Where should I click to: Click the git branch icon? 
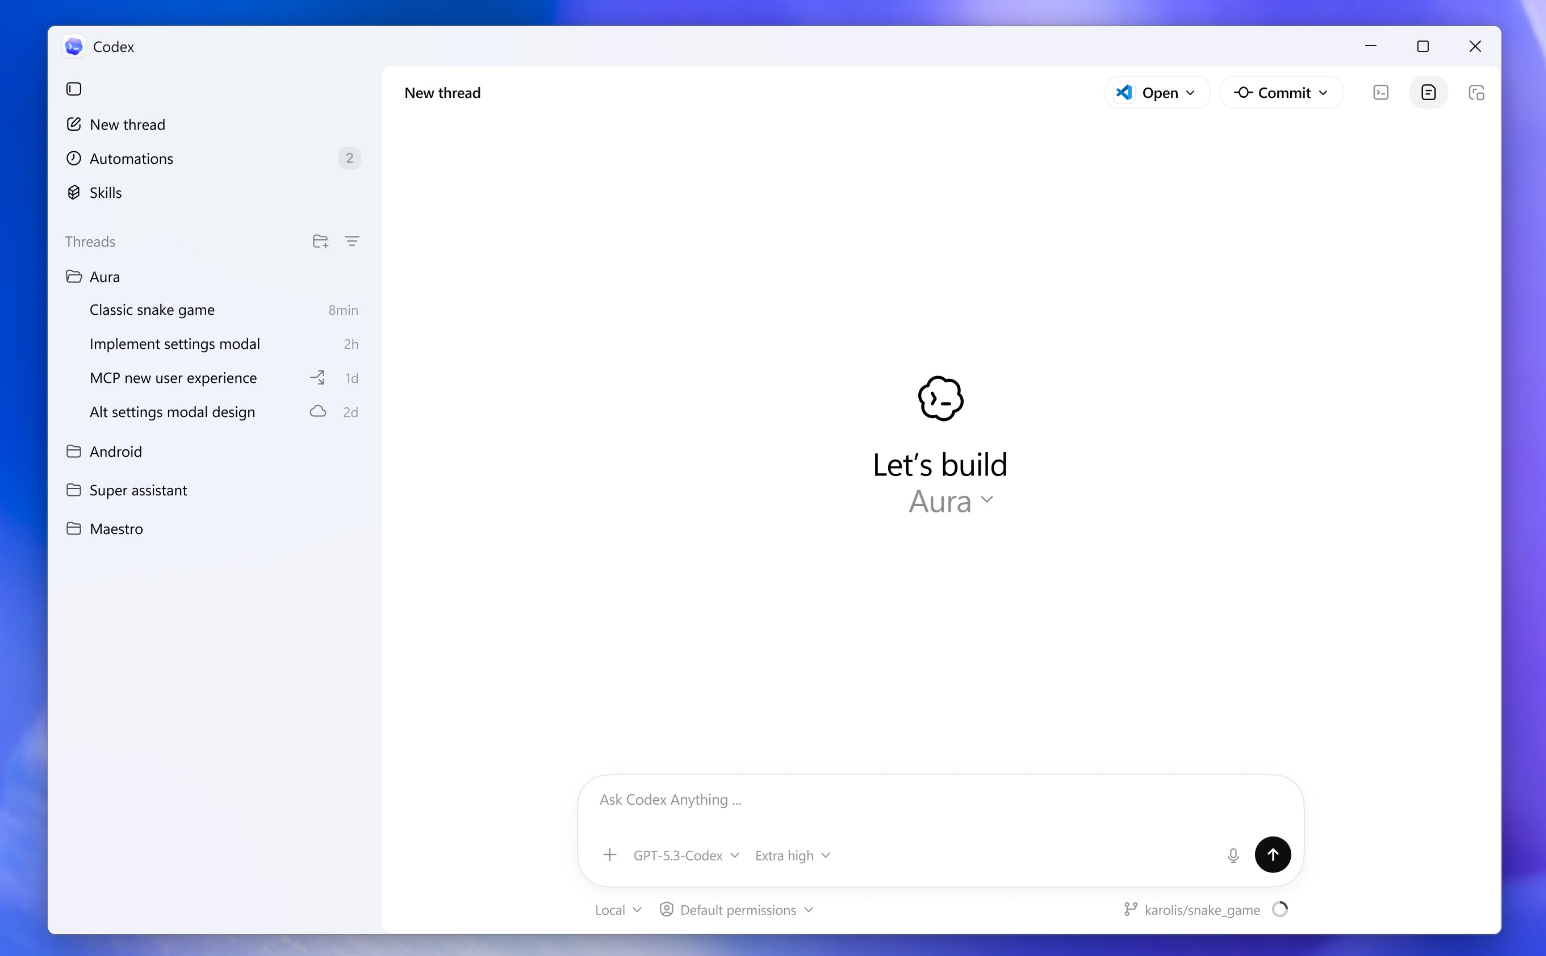tap(1130, 909)
